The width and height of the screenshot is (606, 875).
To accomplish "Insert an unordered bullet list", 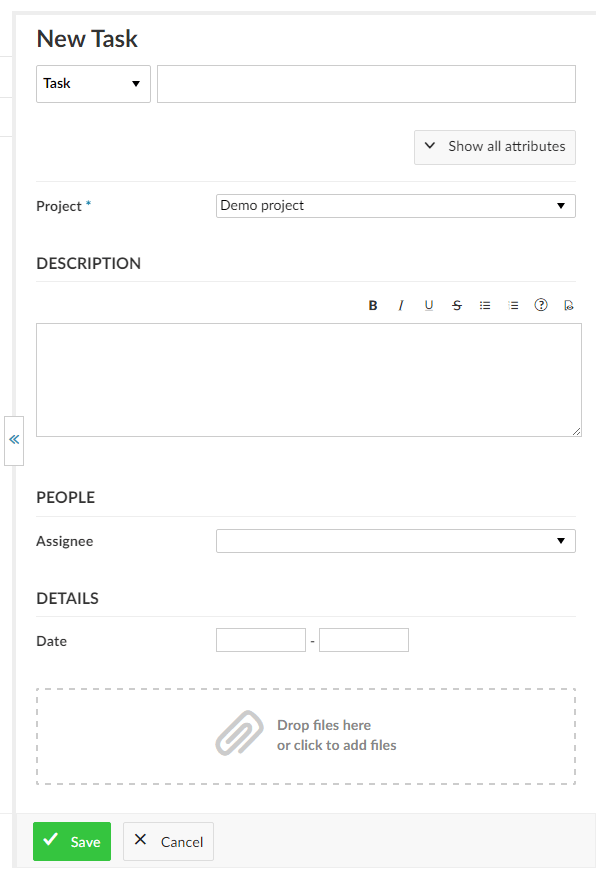I will (x=485, y=306).
